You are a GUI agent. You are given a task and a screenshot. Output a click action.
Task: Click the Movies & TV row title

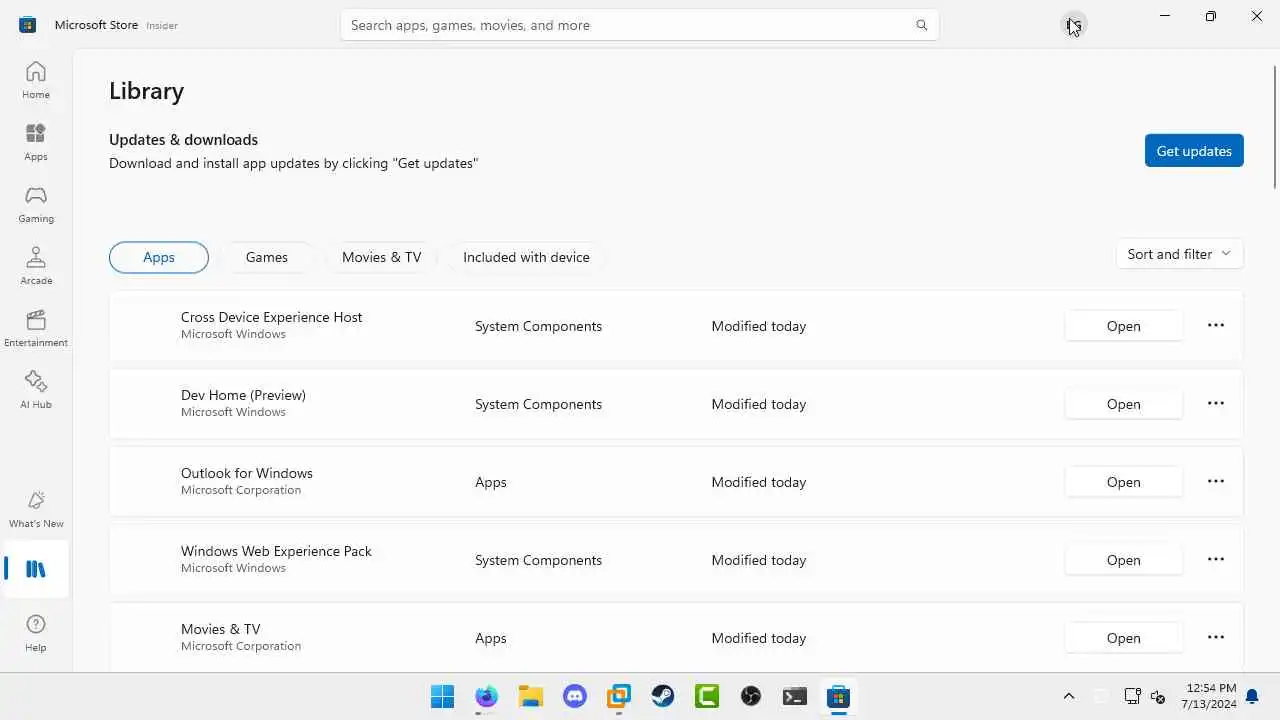[x=221, y=629]
